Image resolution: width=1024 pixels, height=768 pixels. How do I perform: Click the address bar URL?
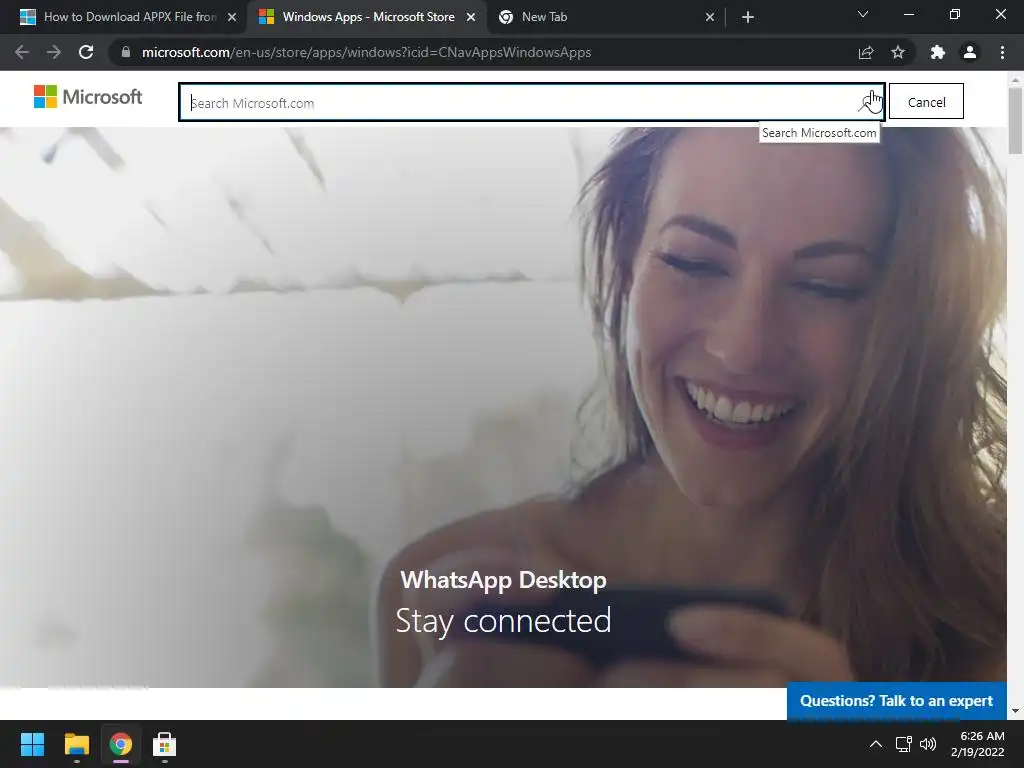coord(366,52)
